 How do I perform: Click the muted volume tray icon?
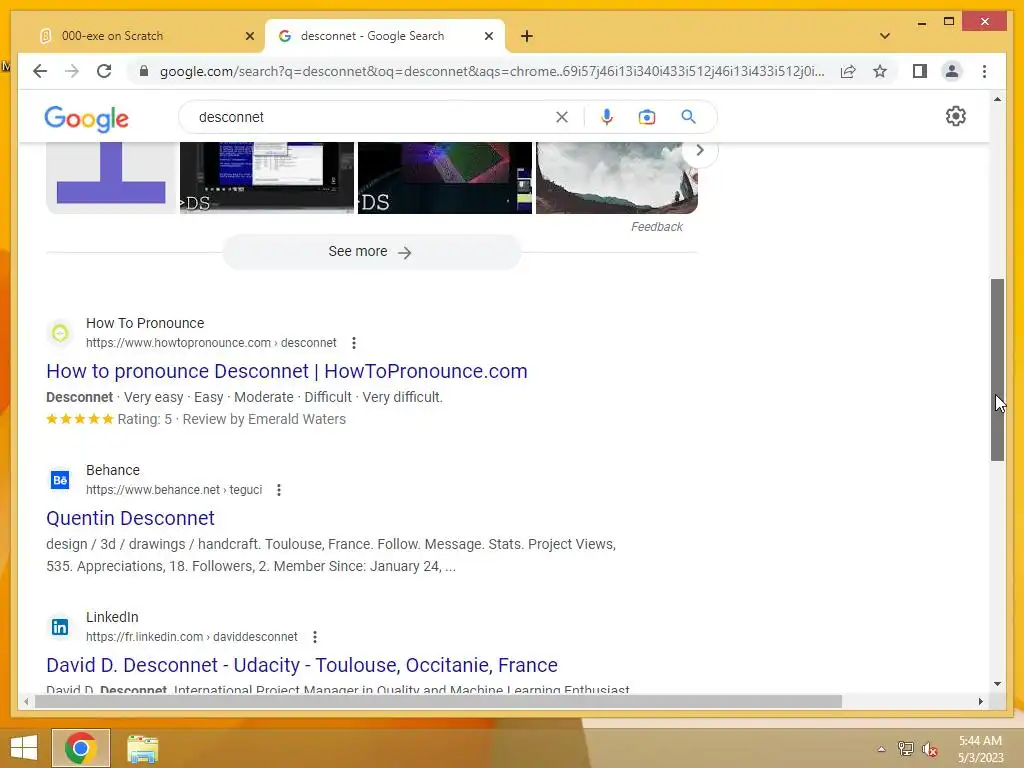pos(929,749)
